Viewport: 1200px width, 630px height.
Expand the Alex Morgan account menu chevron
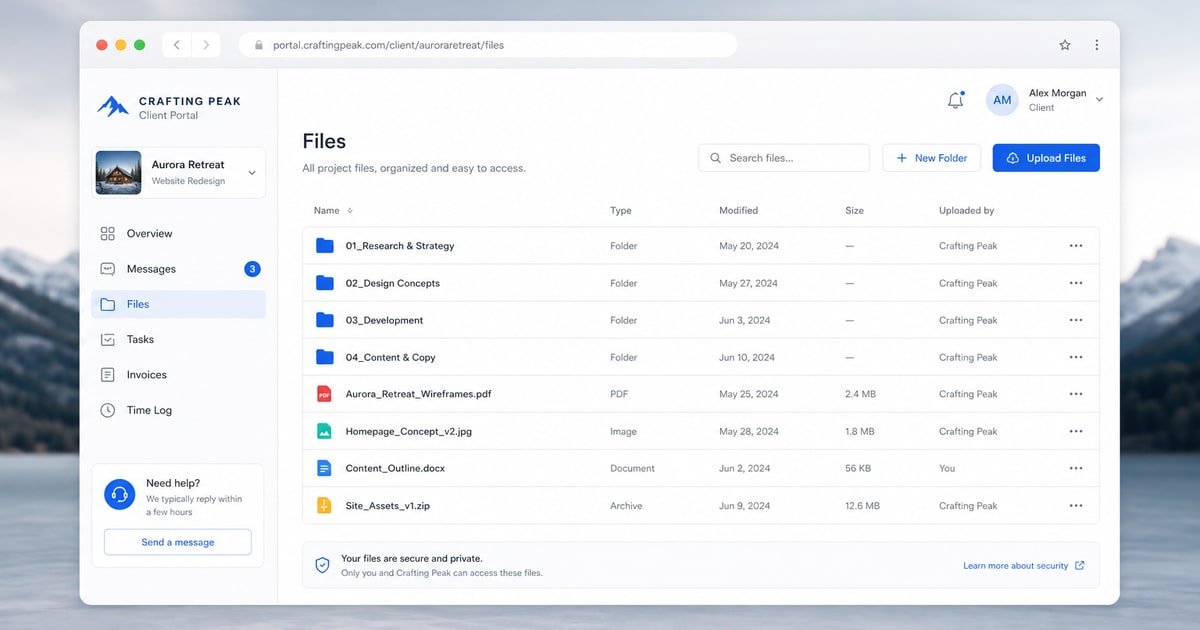click(1099, 100)
